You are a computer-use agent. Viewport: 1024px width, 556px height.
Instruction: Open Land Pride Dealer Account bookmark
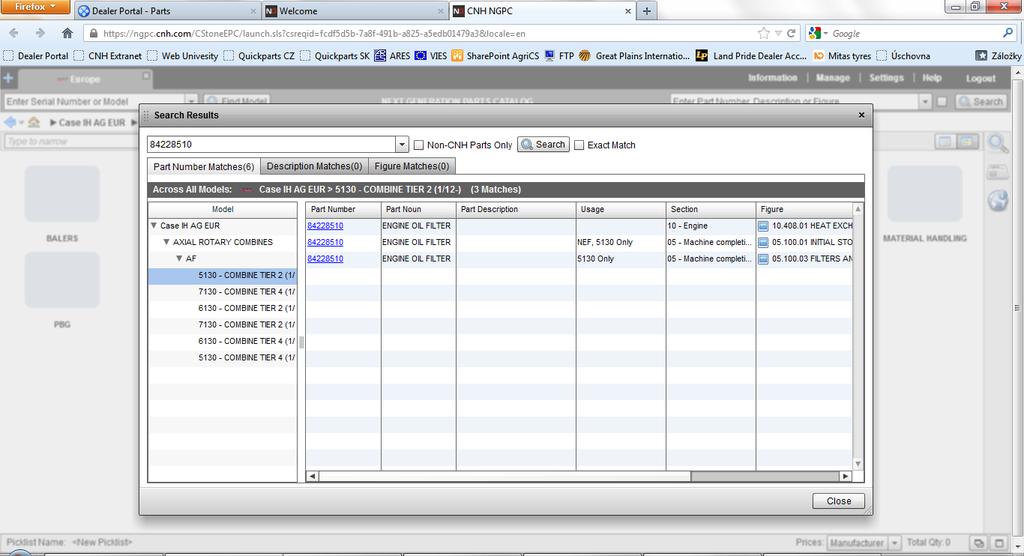751,56
